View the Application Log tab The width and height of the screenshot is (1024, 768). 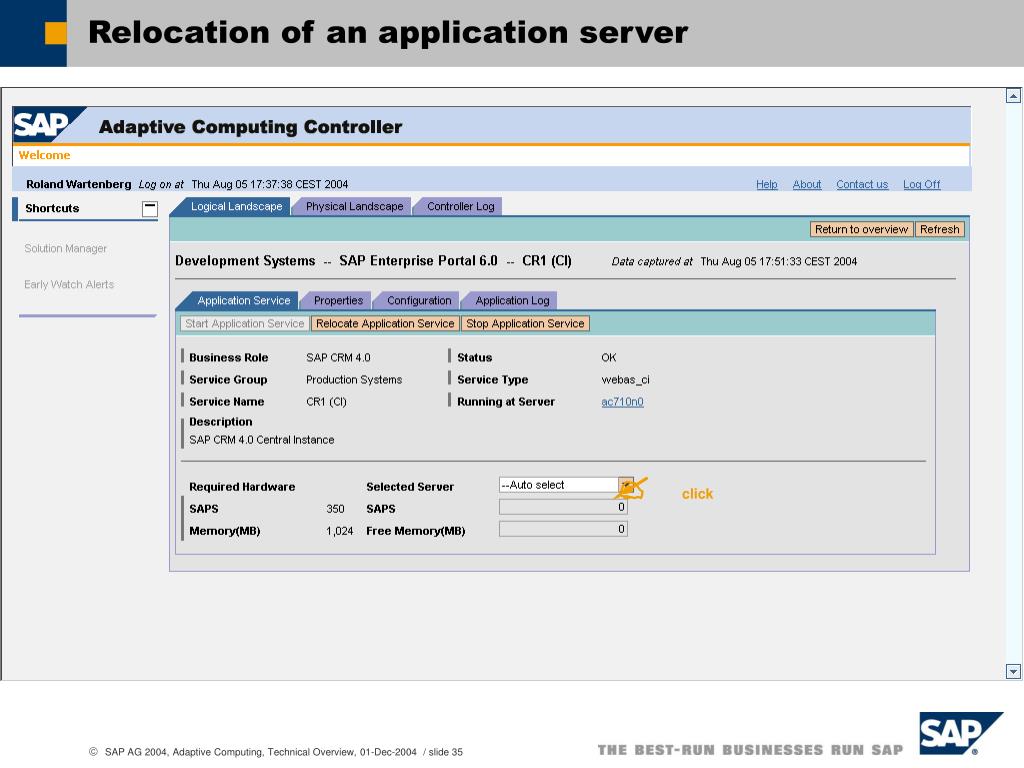pos(512,300)
